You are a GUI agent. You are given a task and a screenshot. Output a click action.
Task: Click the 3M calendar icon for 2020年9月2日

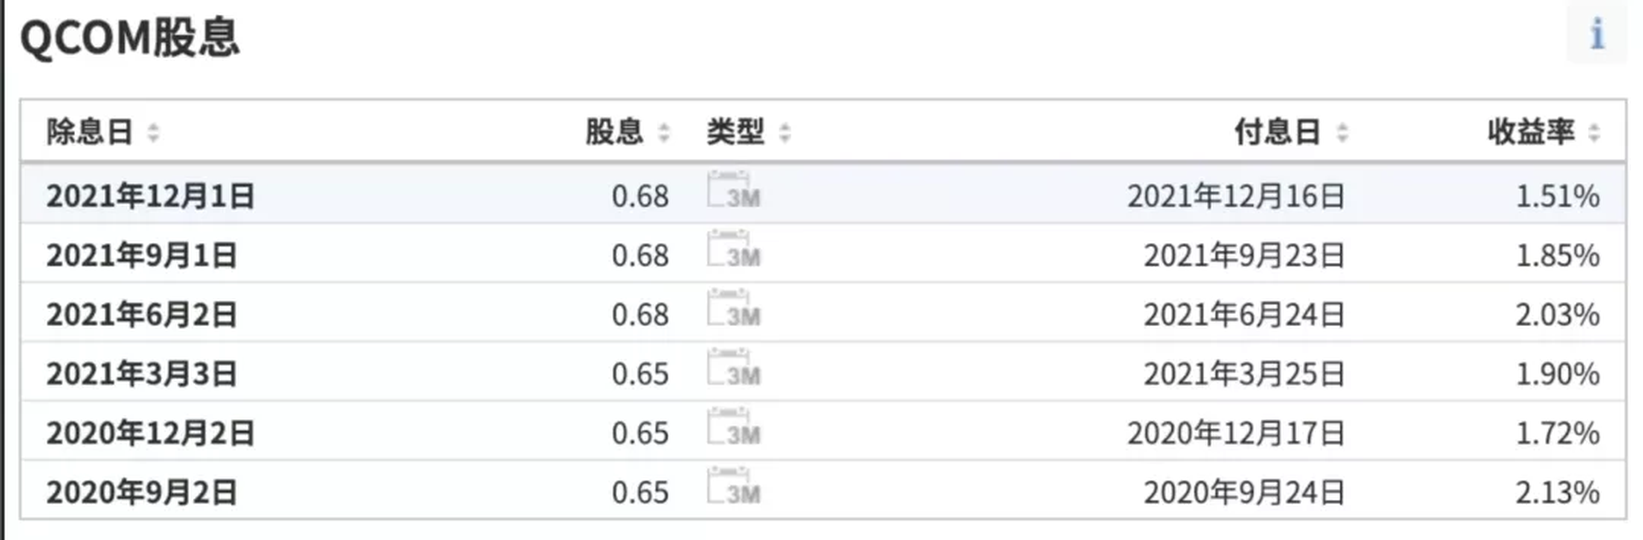[734, 486]
